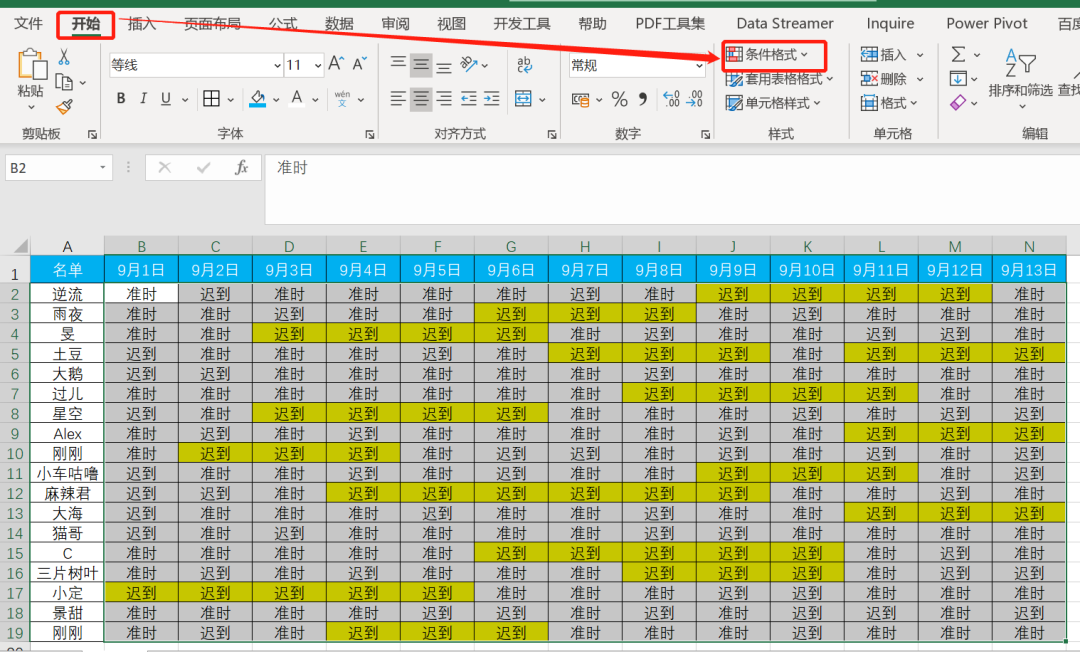Apply Percent Style with the % icon
The height and width of the screenshot is (652, 1080).
pyautogui.click(x=619, y=99)
